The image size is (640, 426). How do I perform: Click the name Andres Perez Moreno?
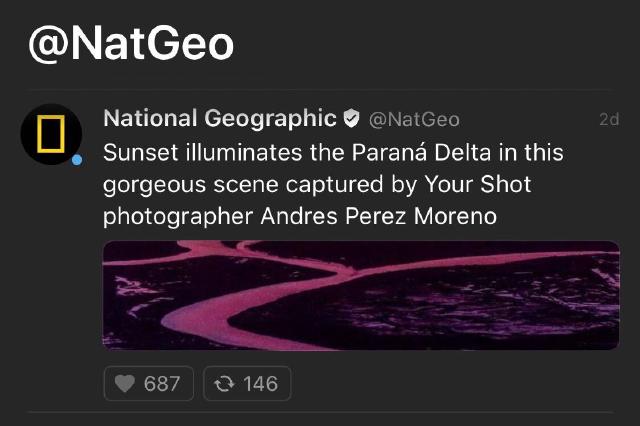point(379,216)
